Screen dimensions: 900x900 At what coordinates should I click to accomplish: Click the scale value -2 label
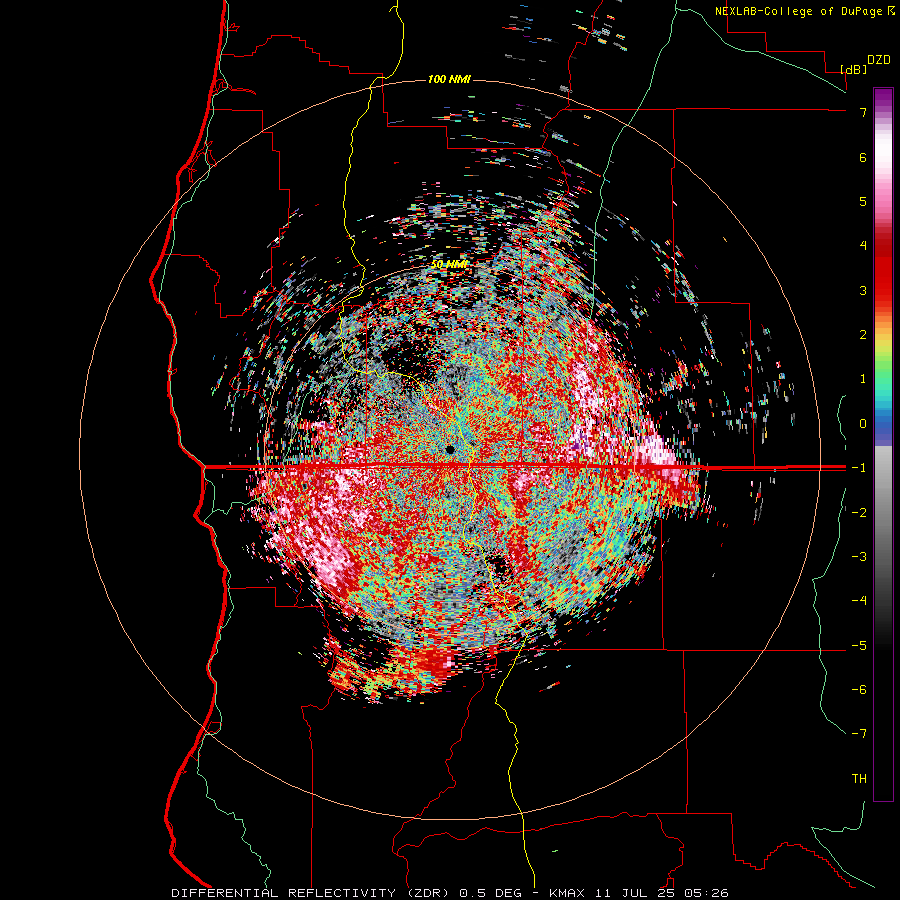[859, 512]
